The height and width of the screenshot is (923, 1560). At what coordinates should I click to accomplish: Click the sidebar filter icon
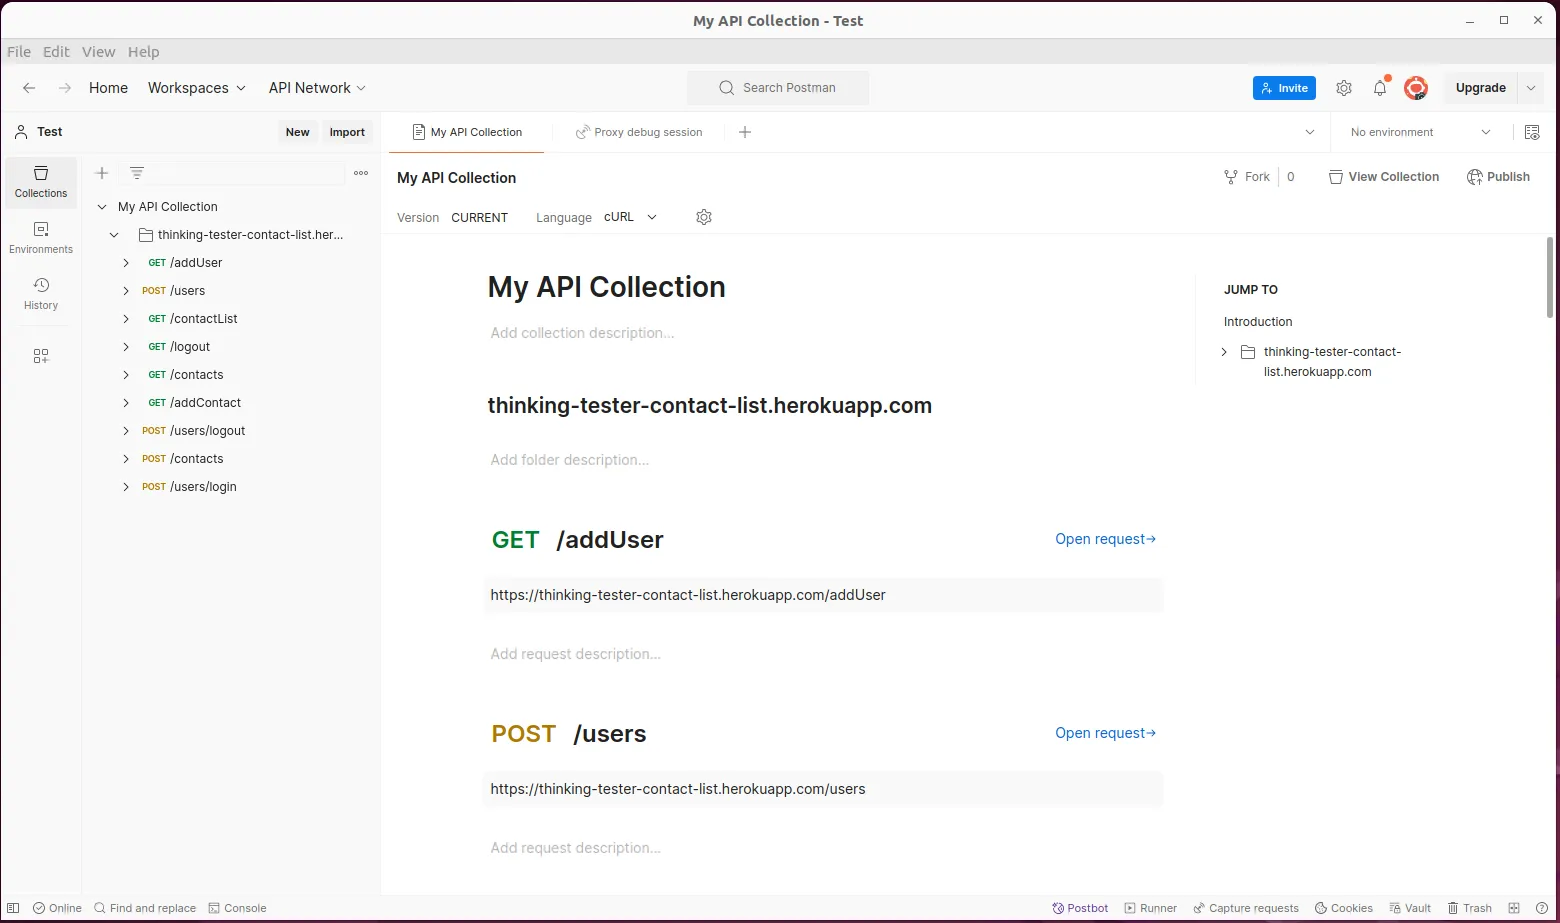tap(137, 173)
